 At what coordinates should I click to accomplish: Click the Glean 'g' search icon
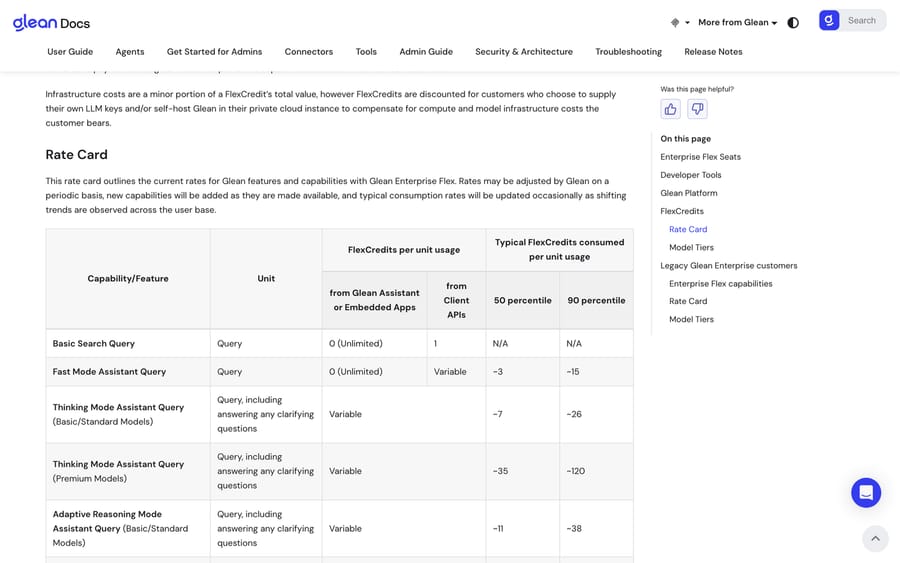tap(829, 21)
